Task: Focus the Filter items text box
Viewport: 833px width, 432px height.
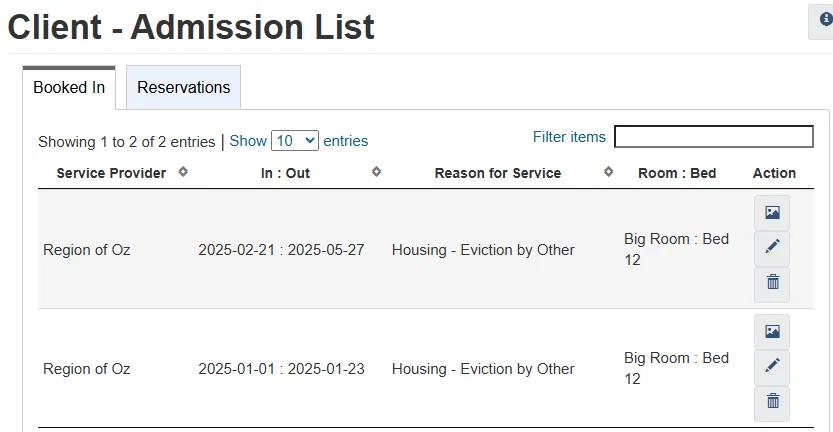Action: point(713,137)
